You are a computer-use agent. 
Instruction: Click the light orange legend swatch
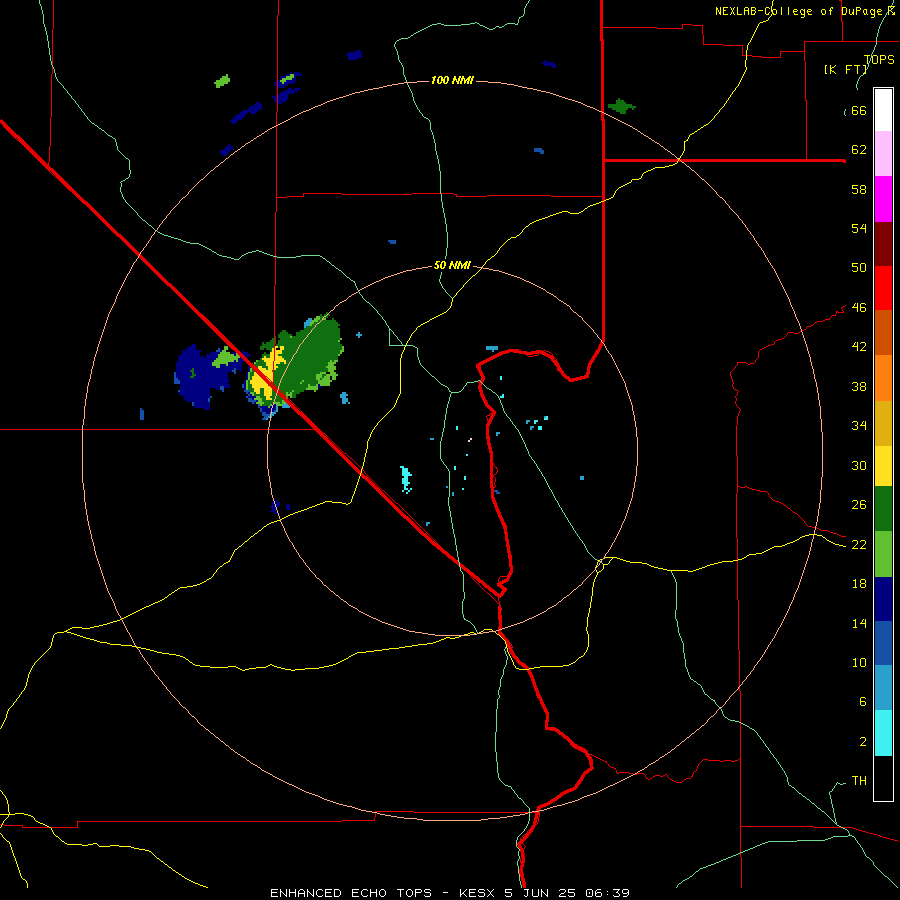[883, 378]
